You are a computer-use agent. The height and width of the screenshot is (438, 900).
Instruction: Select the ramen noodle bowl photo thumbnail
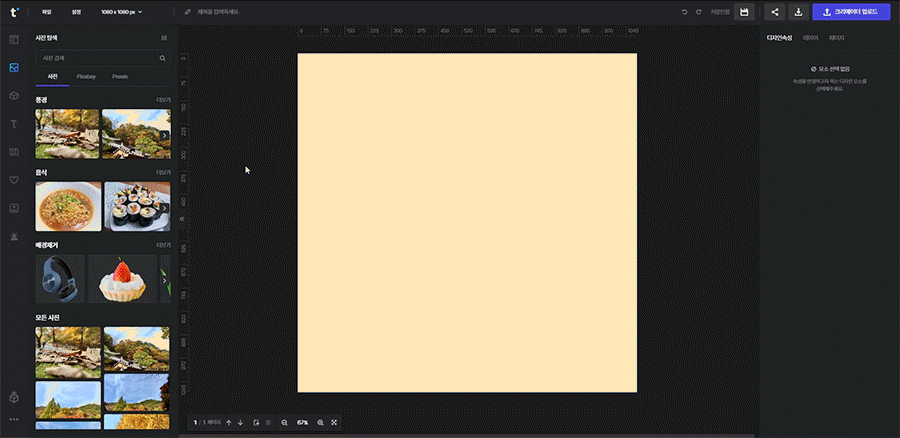(67, 206)
